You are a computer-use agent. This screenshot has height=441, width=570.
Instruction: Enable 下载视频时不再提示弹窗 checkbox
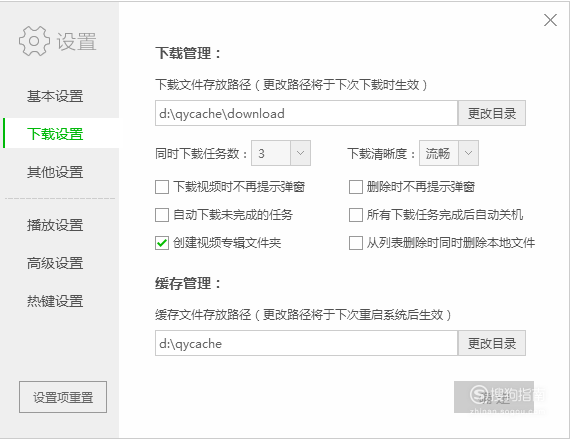click(x=162, y=187)
